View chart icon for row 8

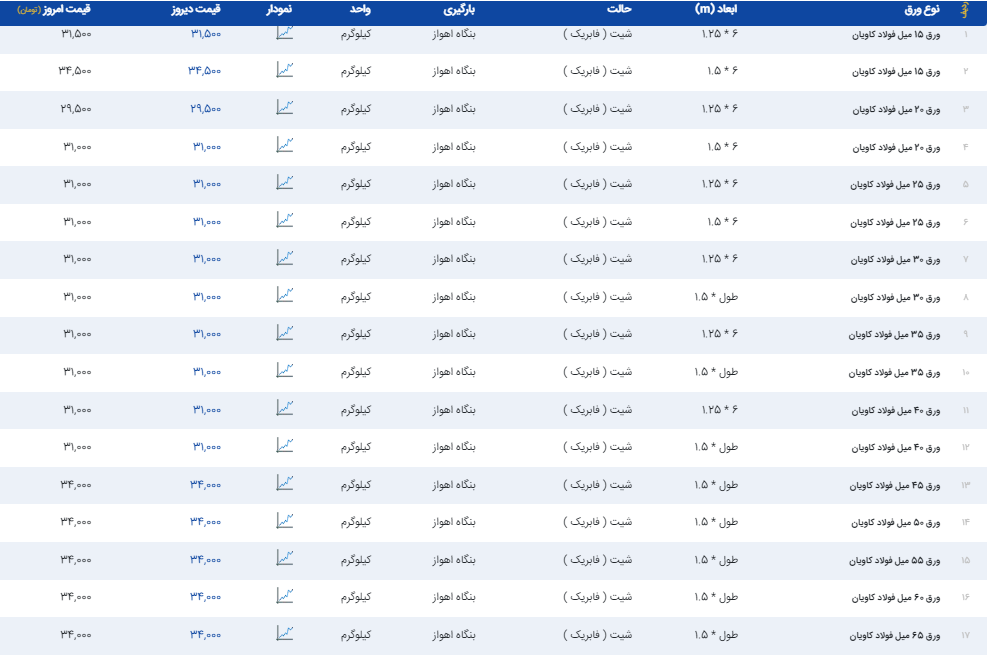tap(285, 295)
